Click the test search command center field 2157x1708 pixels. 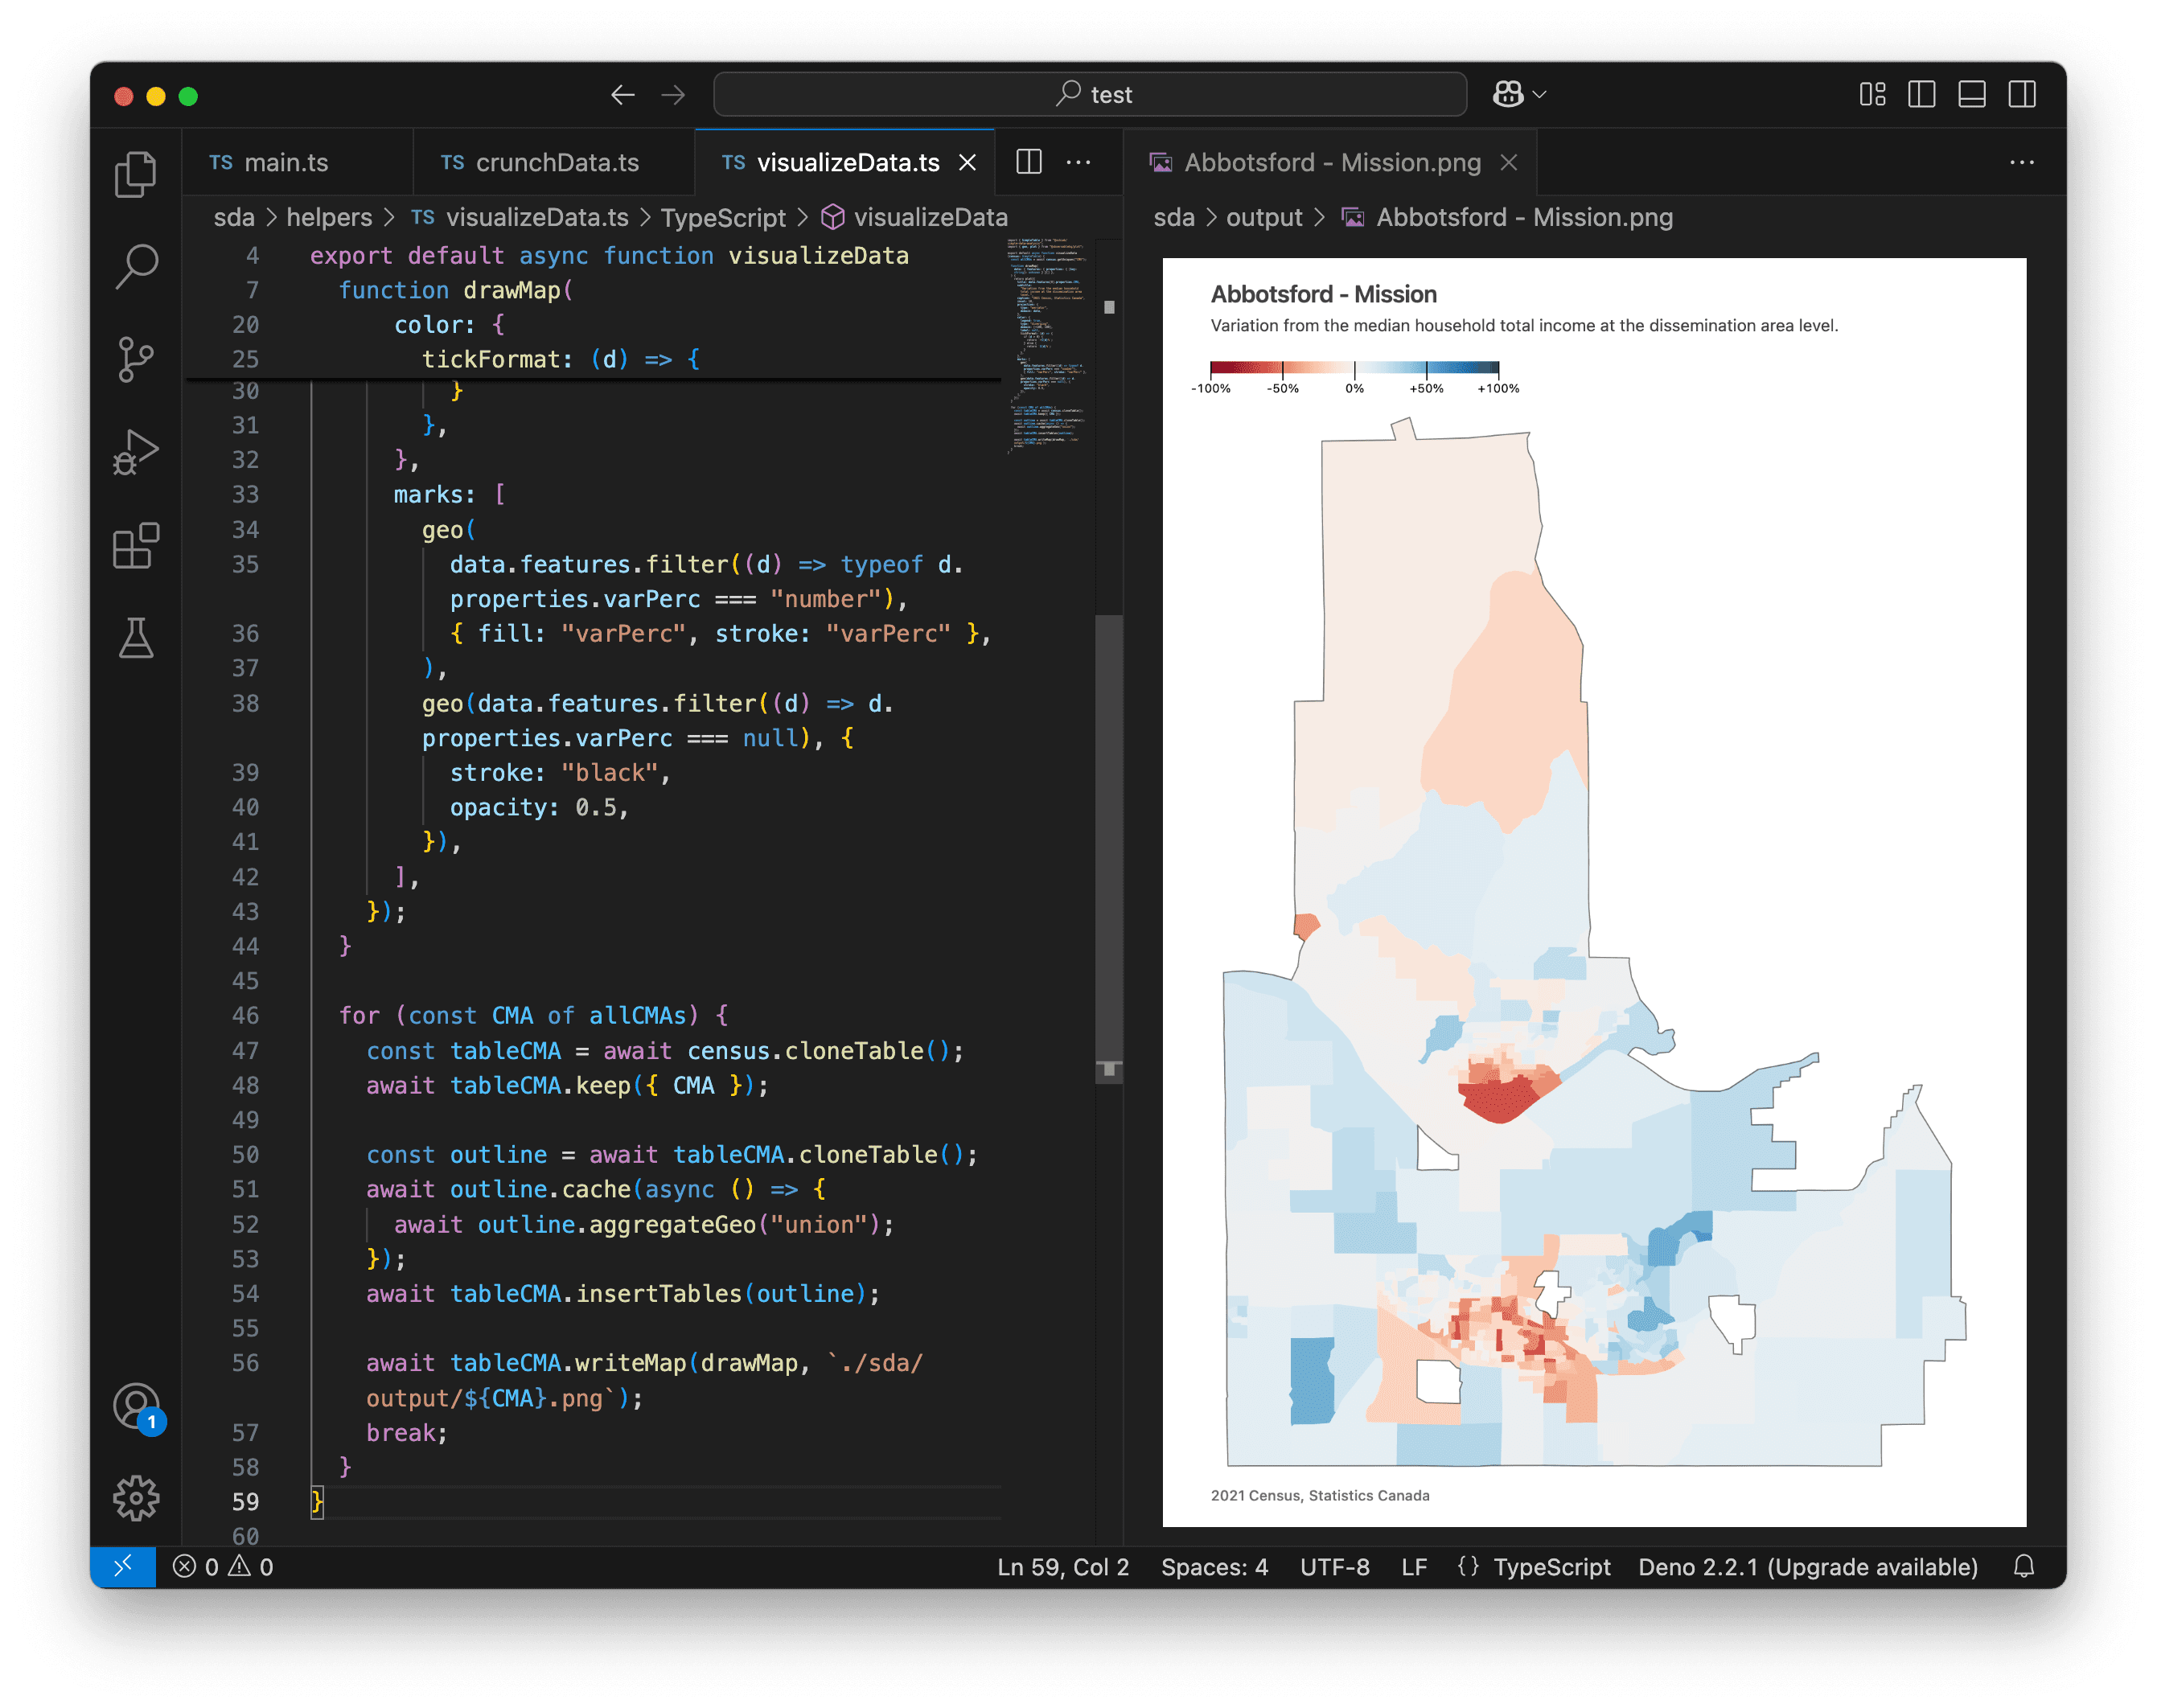[1090, 94]
